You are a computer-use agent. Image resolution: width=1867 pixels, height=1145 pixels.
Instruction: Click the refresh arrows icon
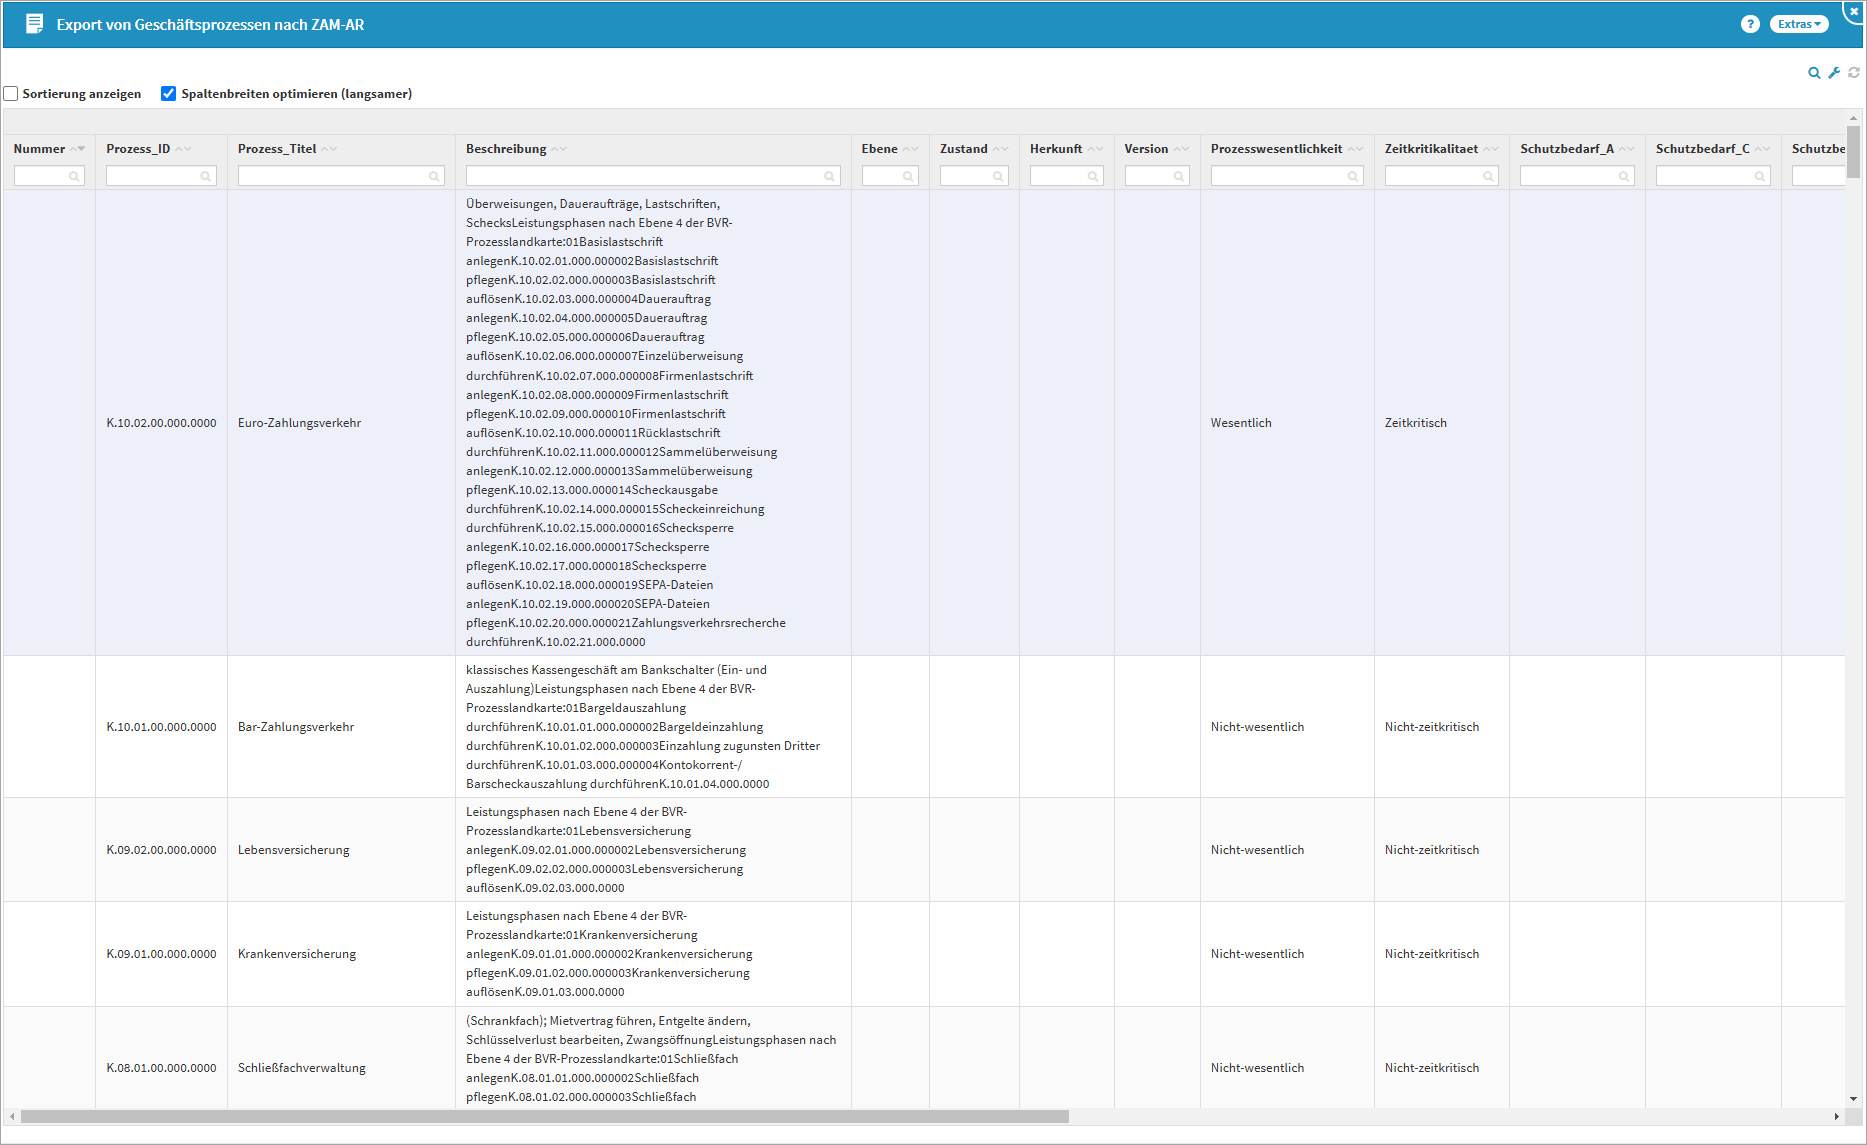(1854, 73)
